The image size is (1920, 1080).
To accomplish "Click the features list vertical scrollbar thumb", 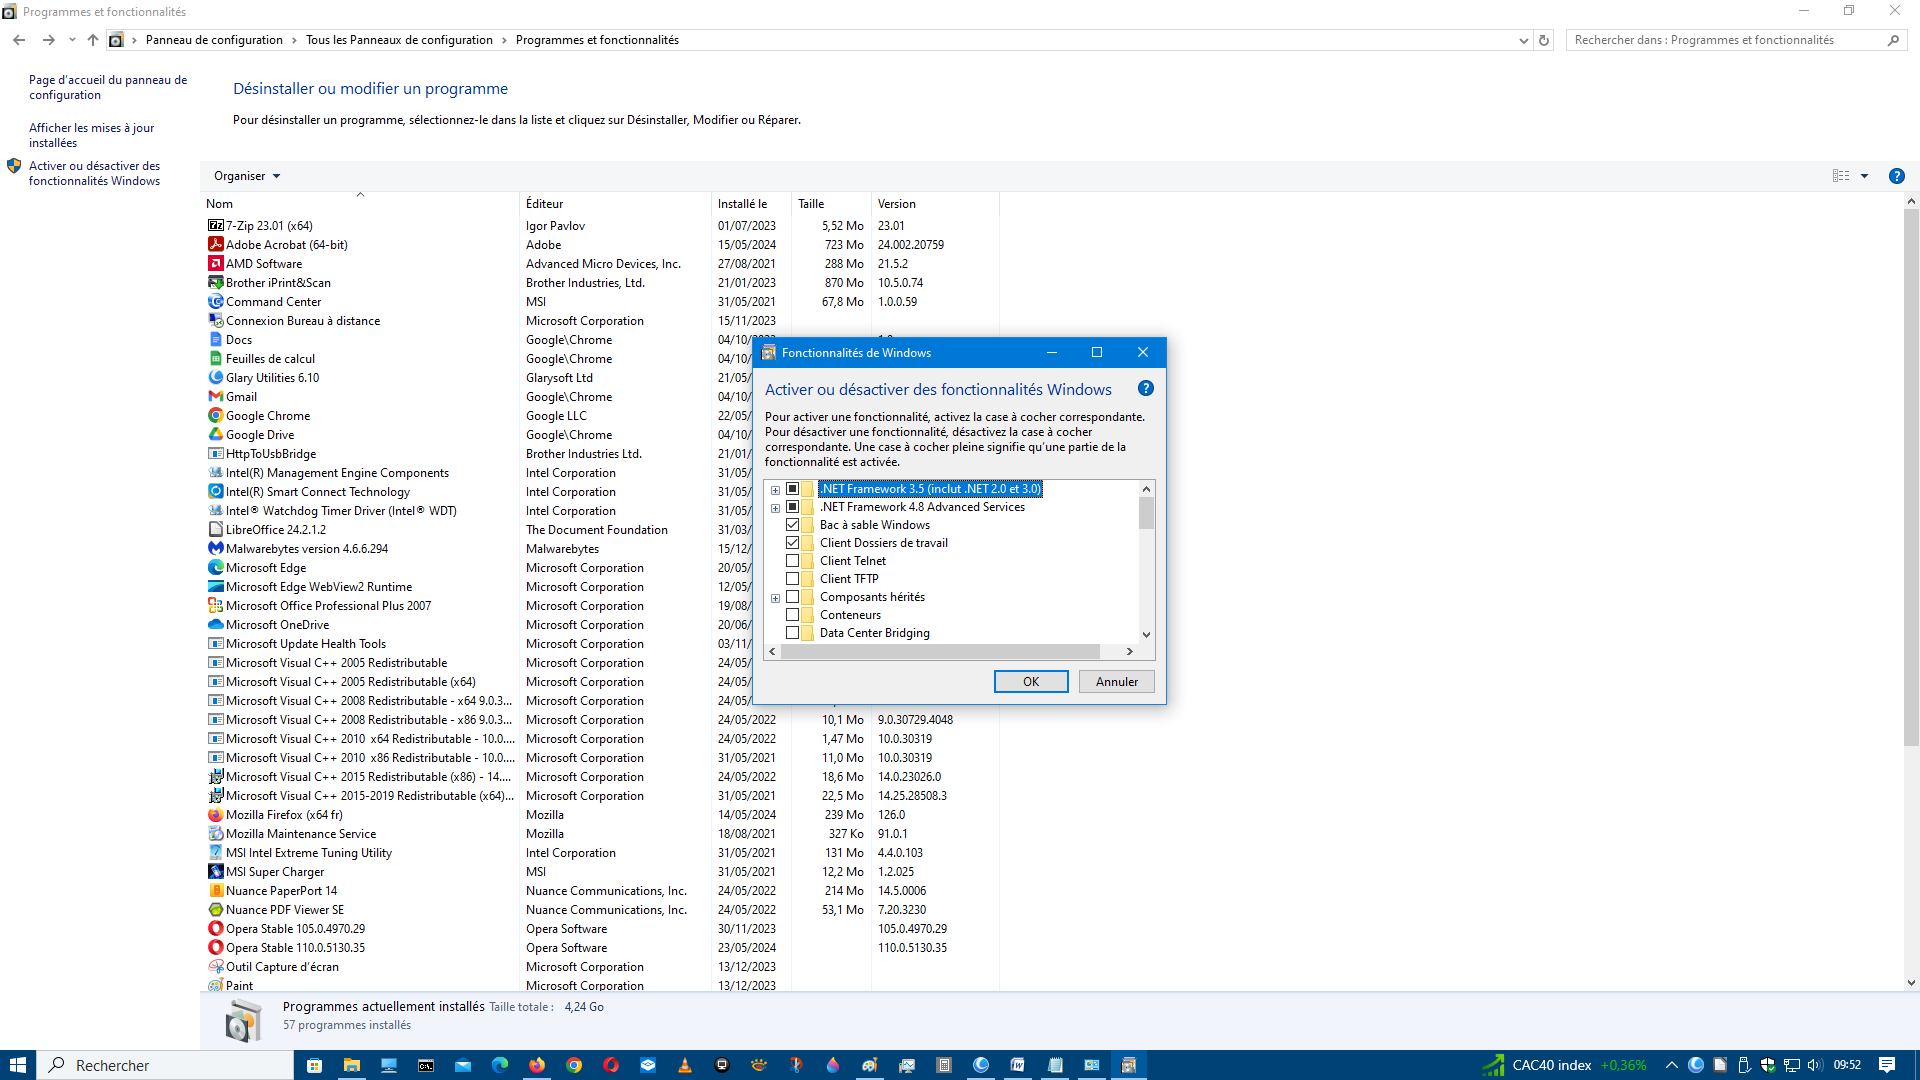I will (1146, 513).
